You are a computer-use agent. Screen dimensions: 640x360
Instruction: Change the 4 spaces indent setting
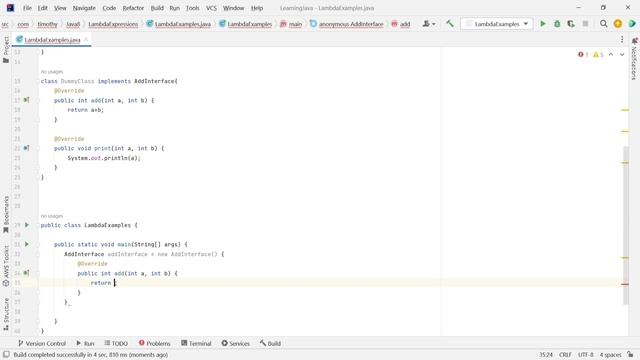(x=610, y=355)
